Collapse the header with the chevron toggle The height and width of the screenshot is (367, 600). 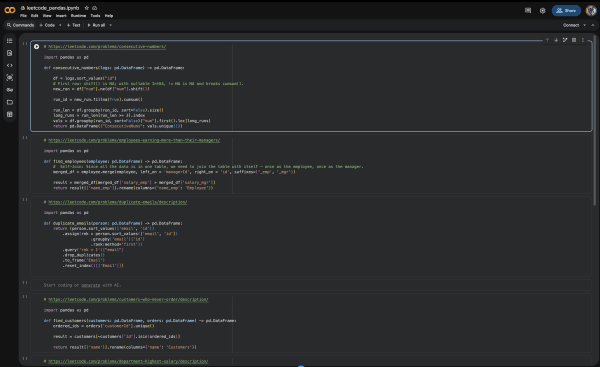coord(593,25)
